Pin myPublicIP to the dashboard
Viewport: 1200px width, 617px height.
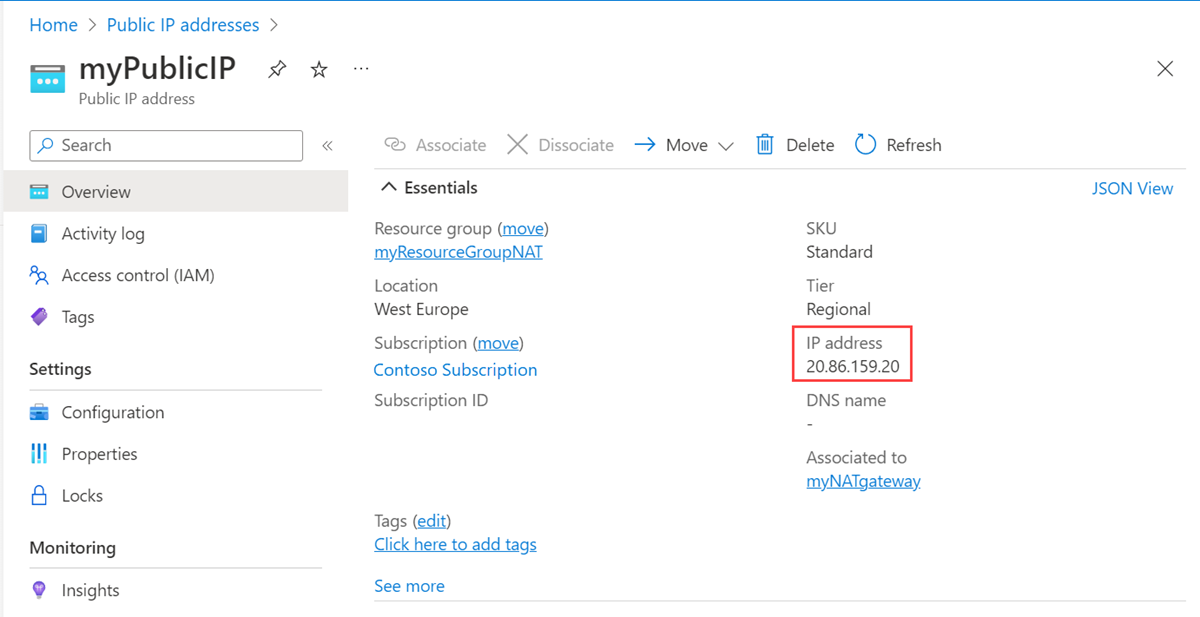277,70
